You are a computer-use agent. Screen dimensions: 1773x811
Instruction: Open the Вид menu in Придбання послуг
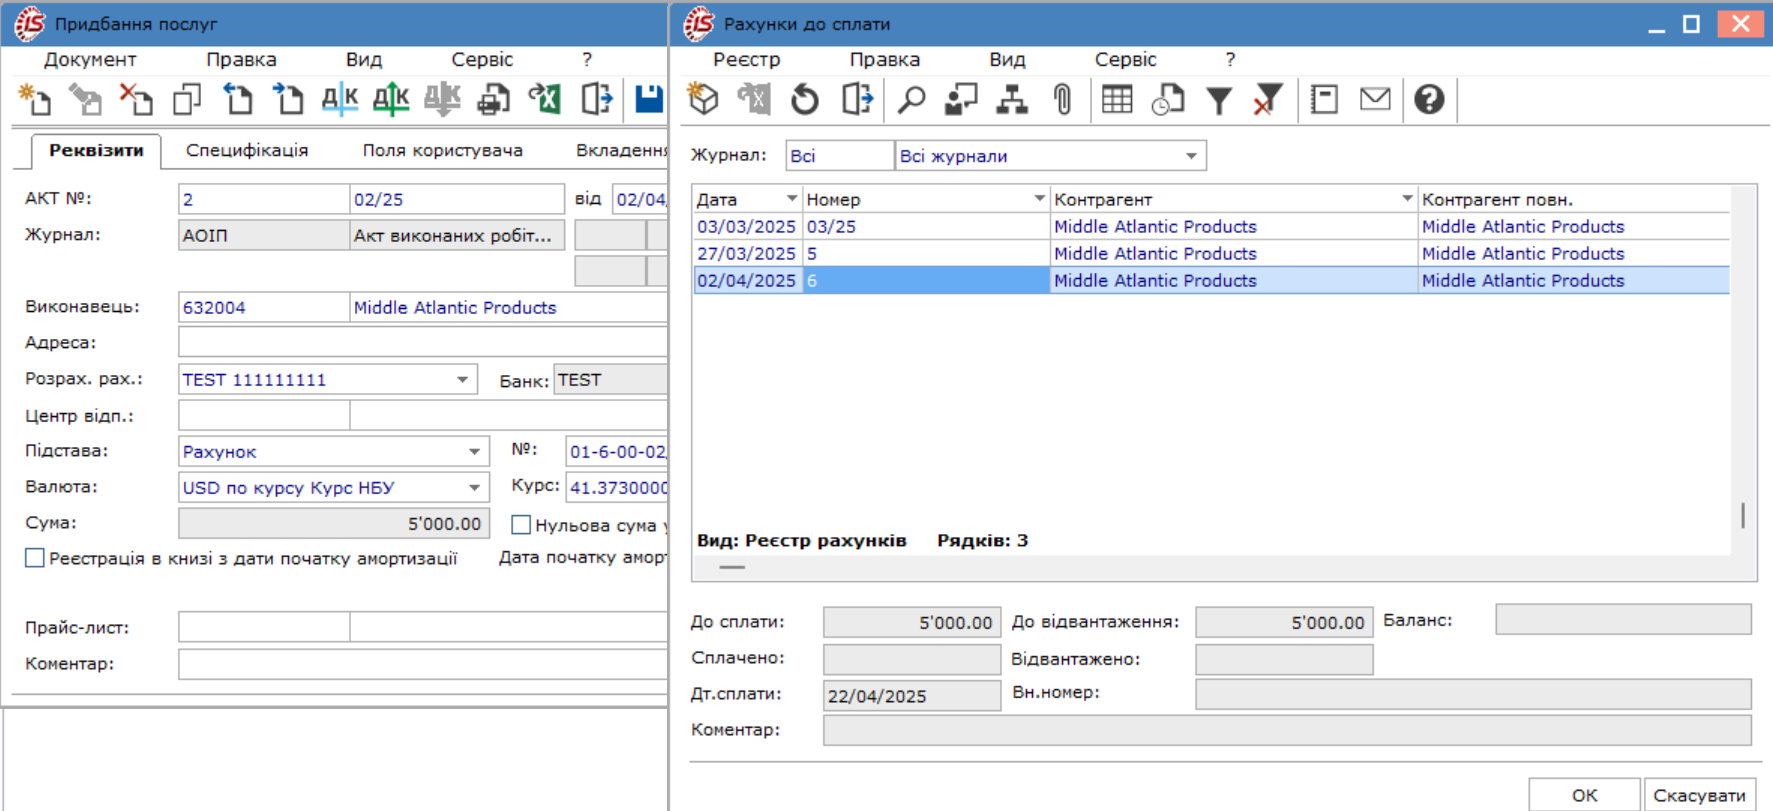click(364, 60)
